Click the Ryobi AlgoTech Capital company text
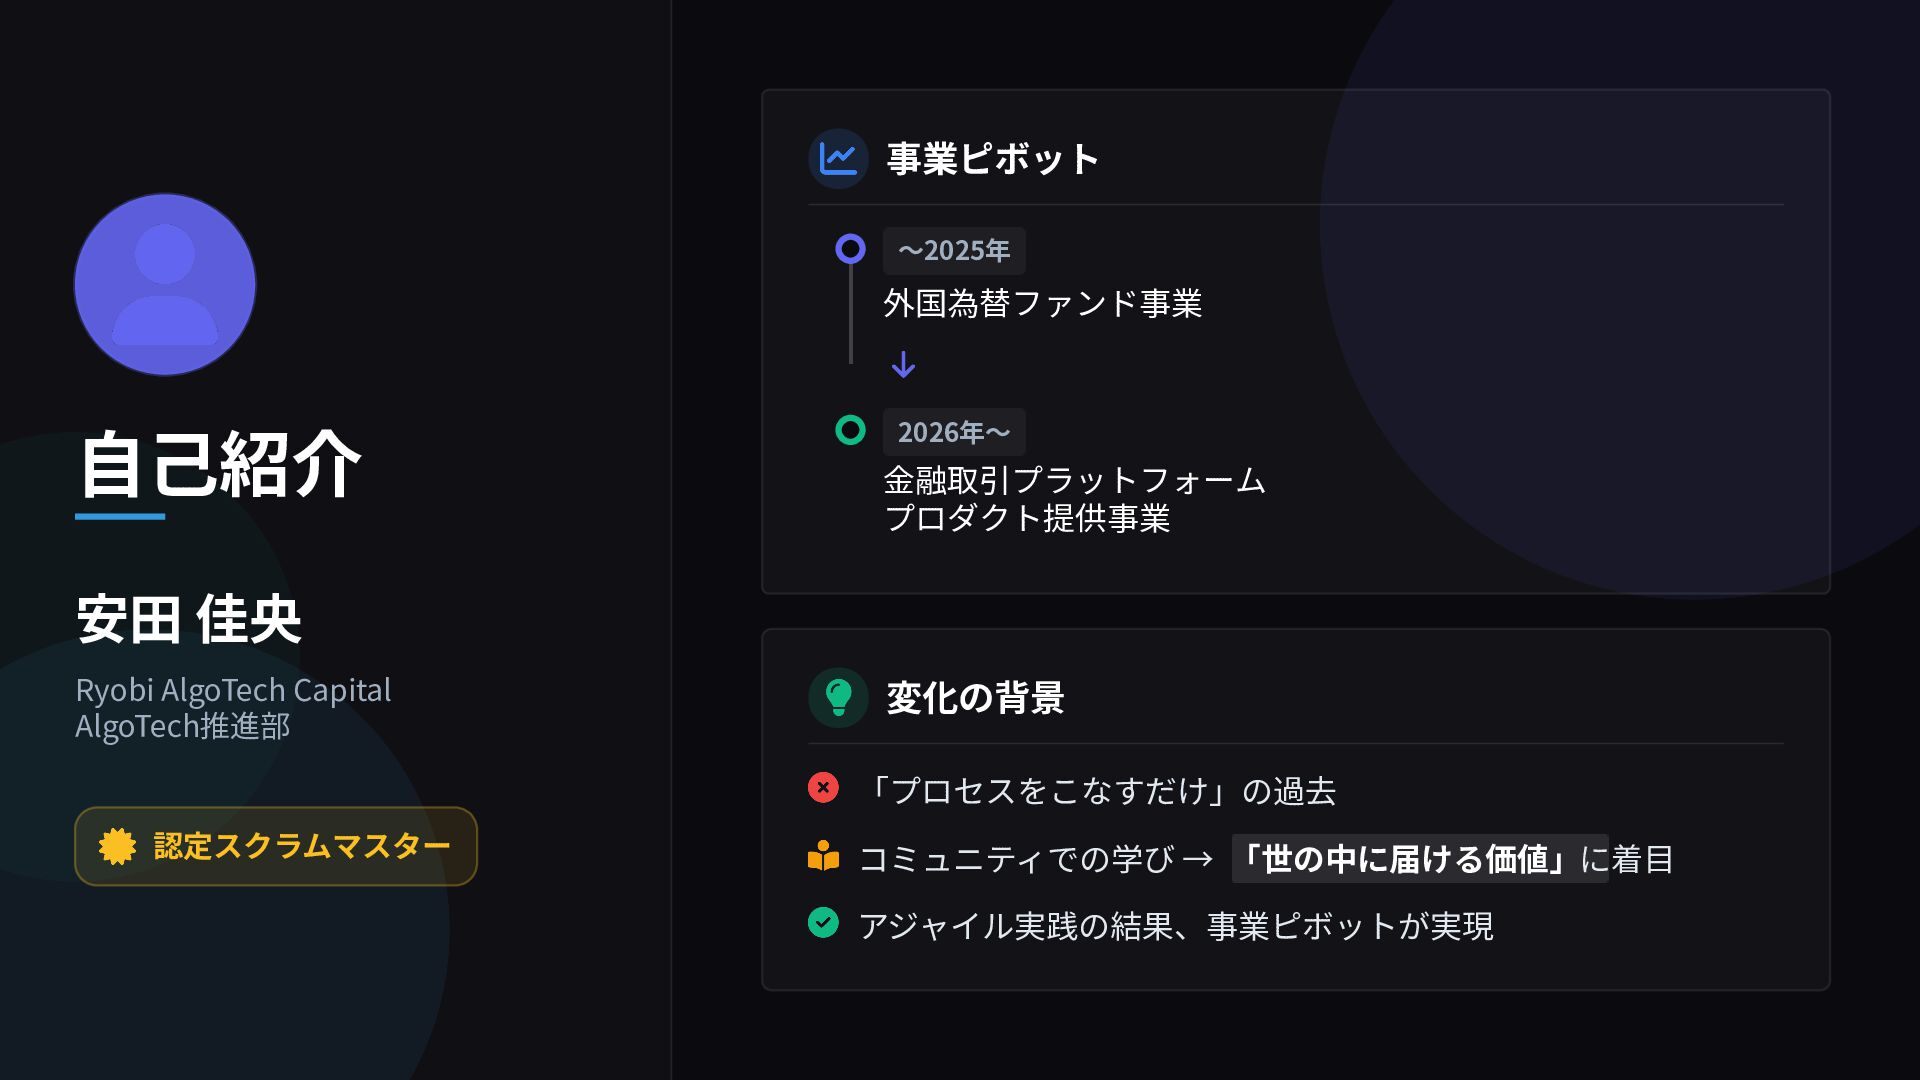This screenshot has height=1080, width=1920. (x=233, y=690)
